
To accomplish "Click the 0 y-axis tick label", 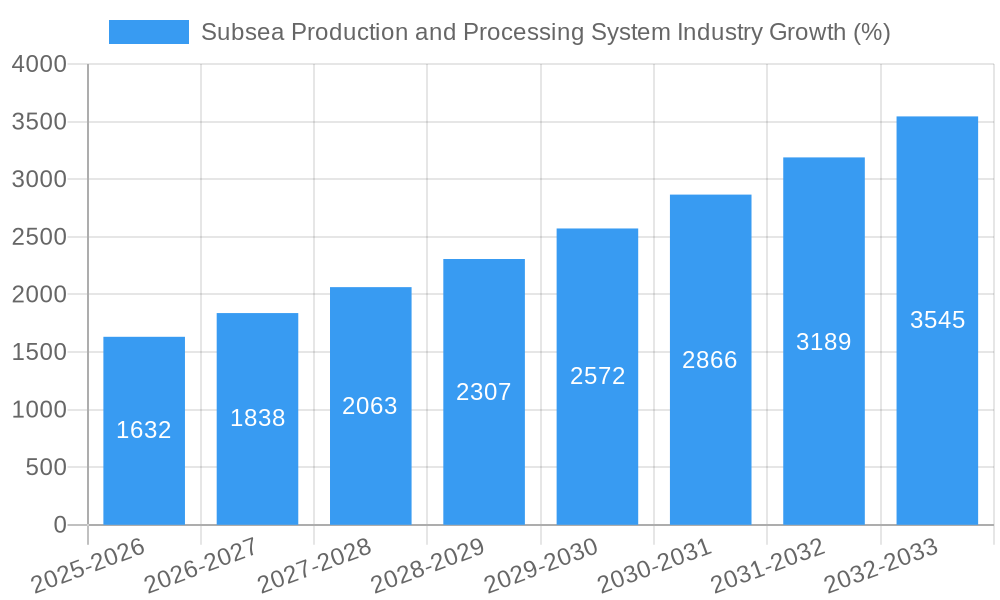I will [x=61, y=525].
